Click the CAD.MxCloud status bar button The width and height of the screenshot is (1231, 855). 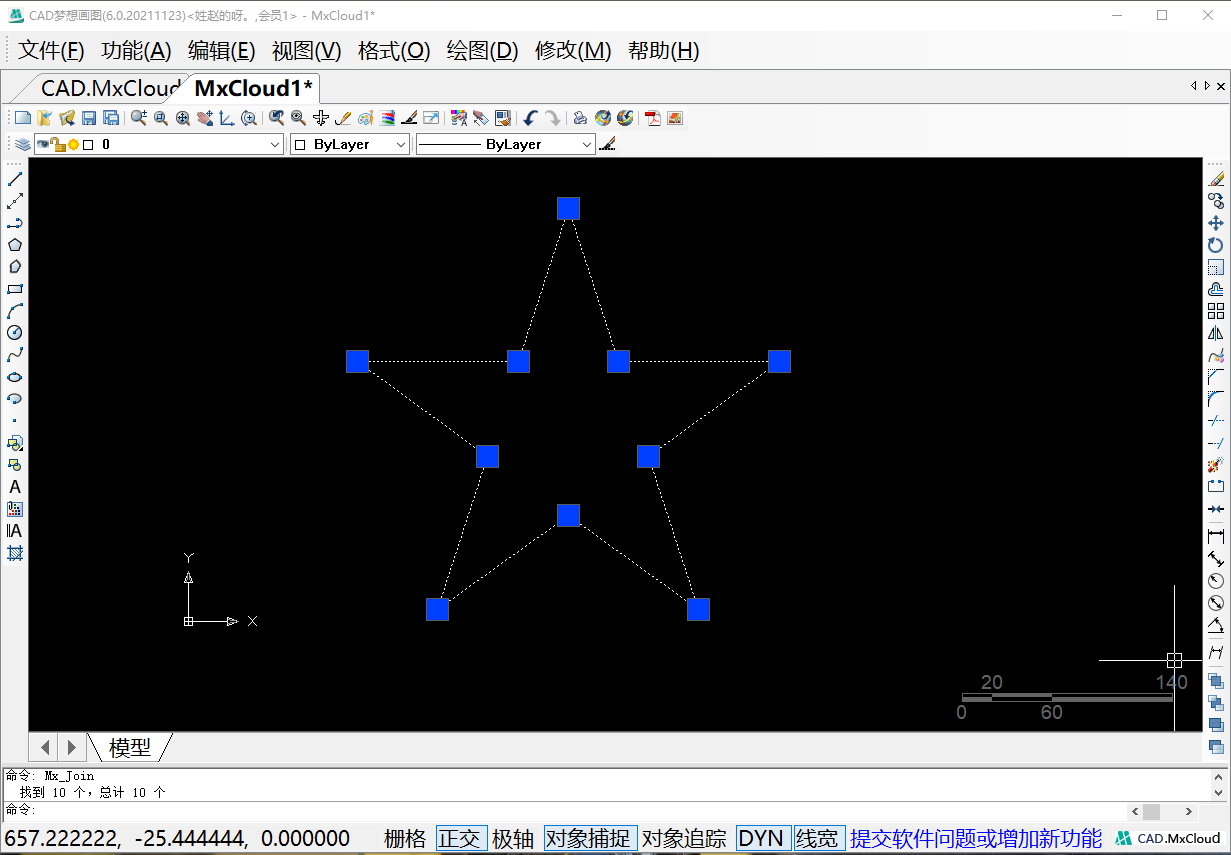[x=1169, y=839]
